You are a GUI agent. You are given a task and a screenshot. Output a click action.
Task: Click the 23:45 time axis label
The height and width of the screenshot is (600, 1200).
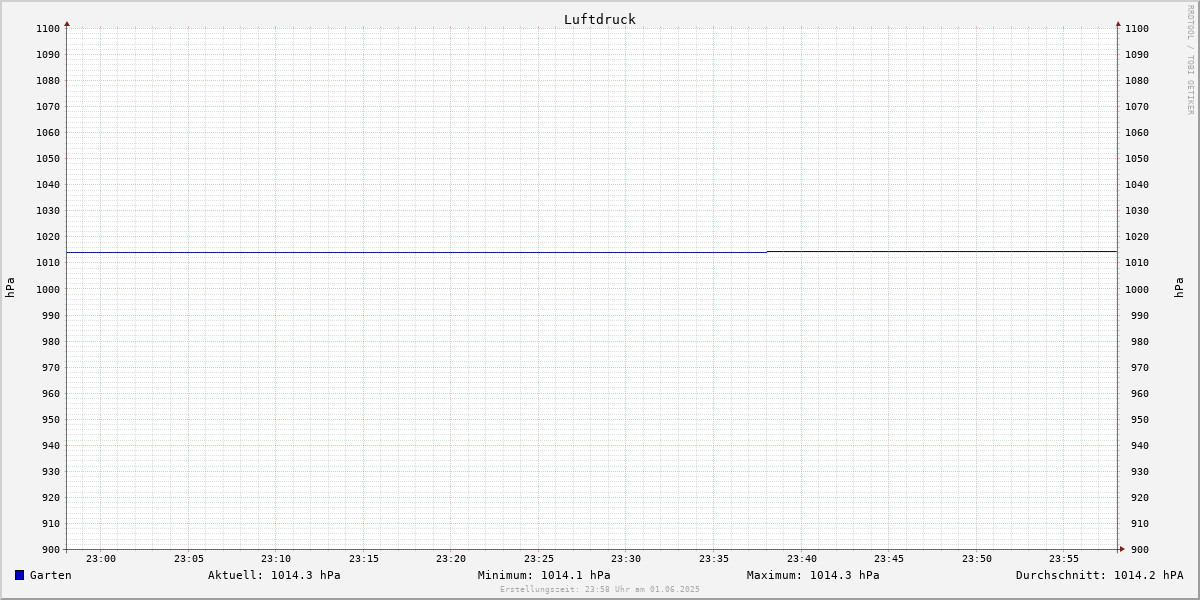(889, 559)
